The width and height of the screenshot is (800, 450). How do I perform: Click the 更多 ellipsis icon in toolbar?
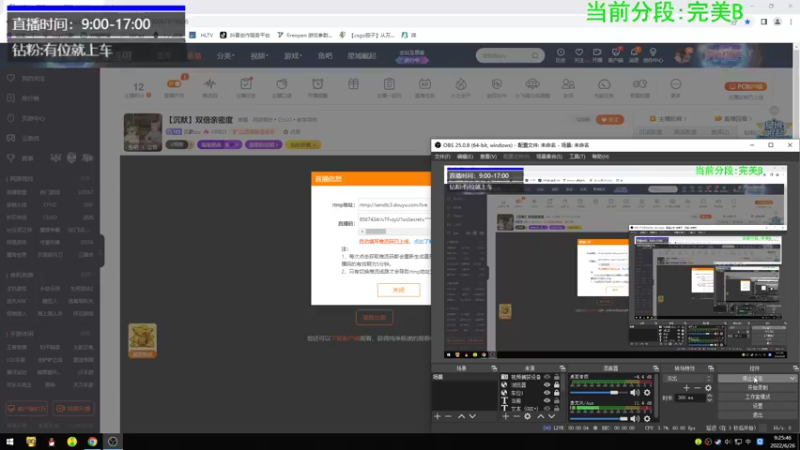click(x=676, y=87)
